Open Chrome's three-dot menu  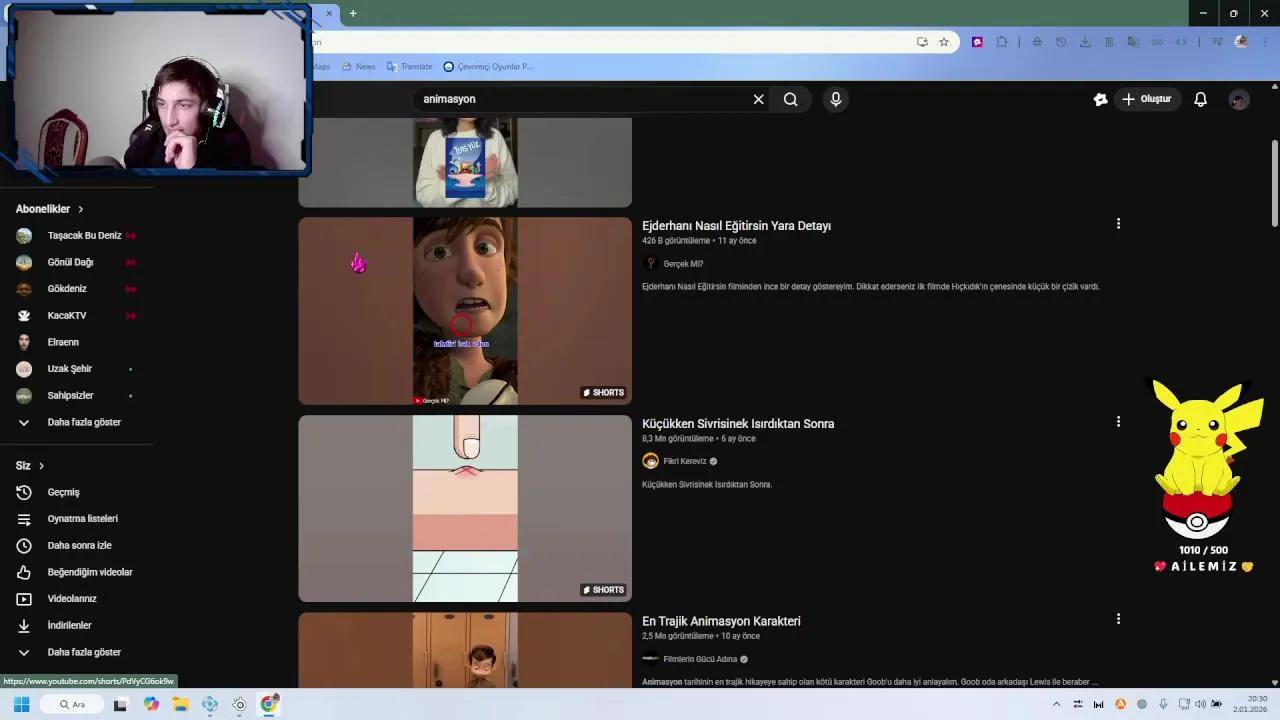tap(1266, 42)
